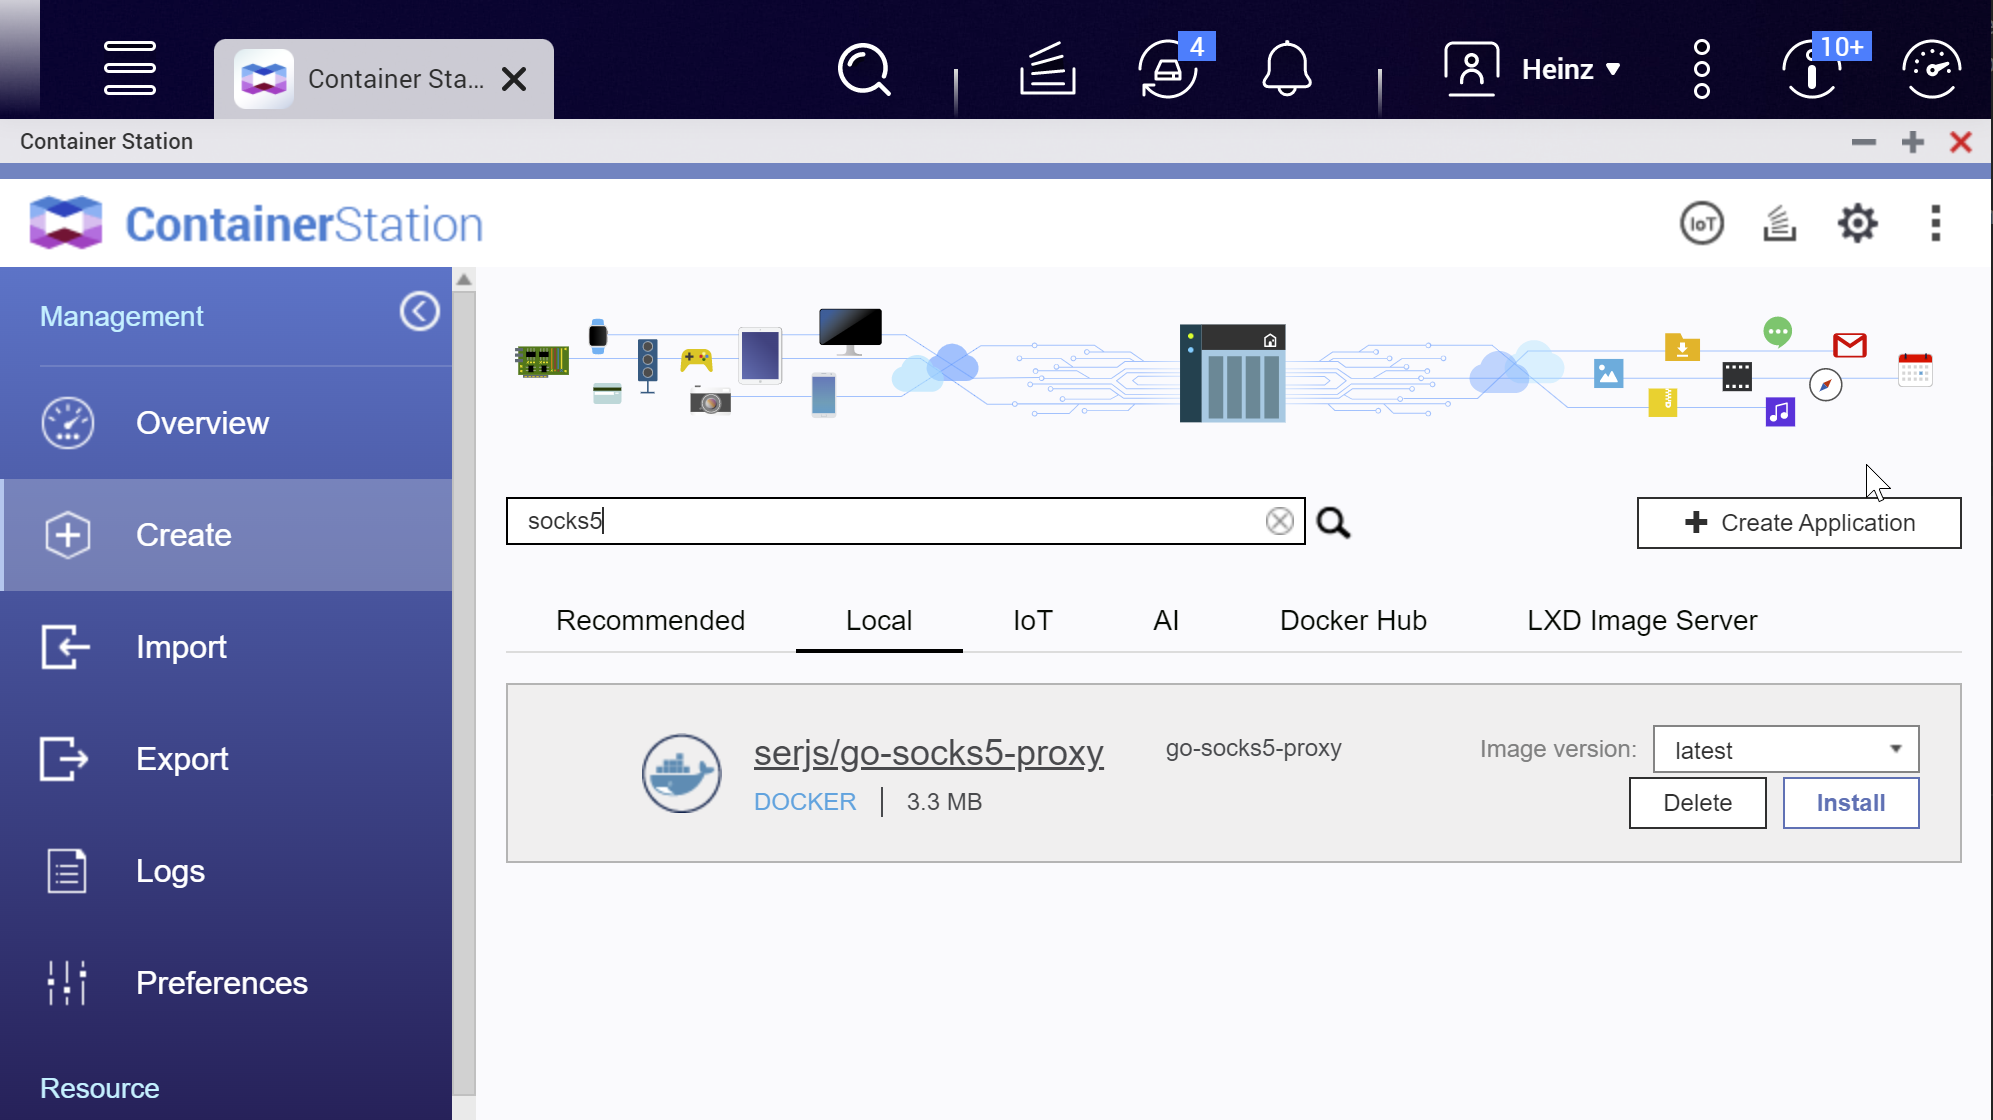
Task: Switch to the Recommended tab
Action: 650,620
